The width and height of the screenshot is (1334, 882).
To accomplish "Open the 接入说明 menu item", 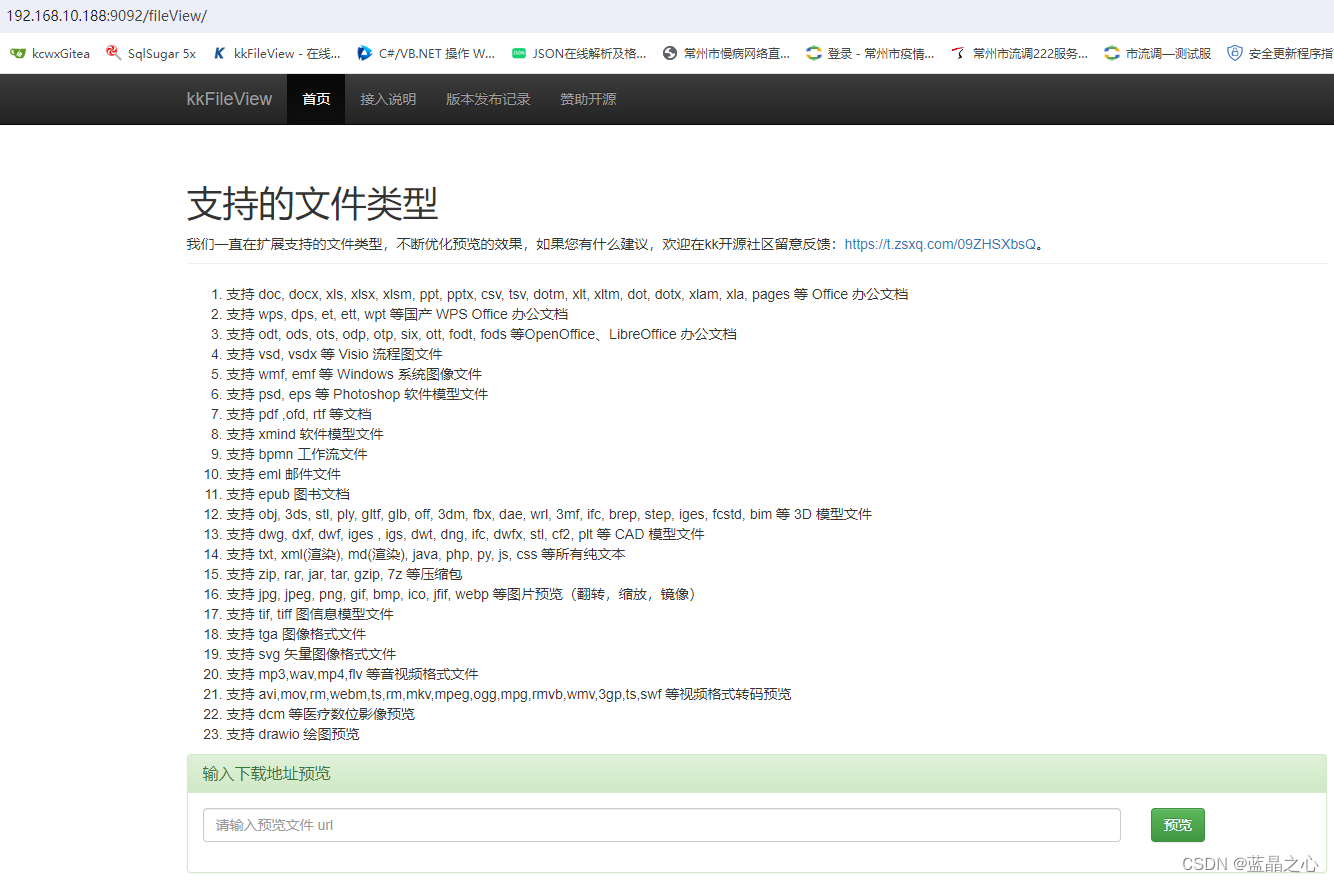I will pyautogui.click(x=388, y=99).
